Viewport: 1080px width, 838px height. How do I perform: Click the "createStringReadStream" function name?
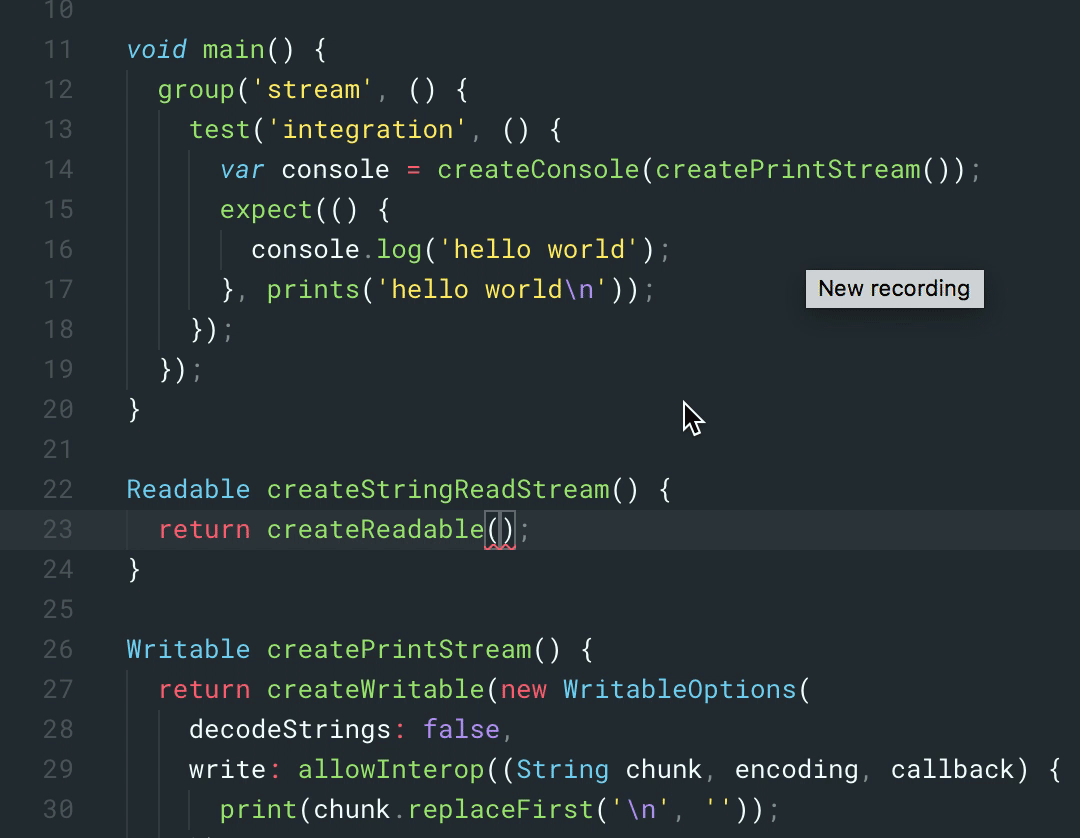click(x=438, y=490)
